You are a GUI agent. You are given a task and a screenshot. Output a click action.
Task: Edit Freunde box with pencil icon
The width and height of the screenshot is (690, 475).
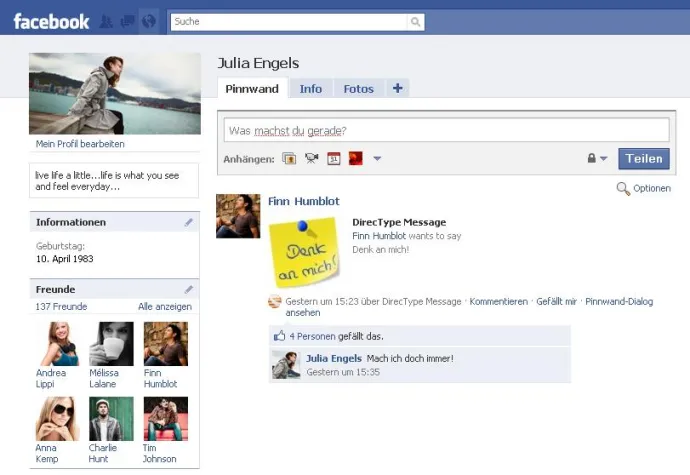click(188, 290)
